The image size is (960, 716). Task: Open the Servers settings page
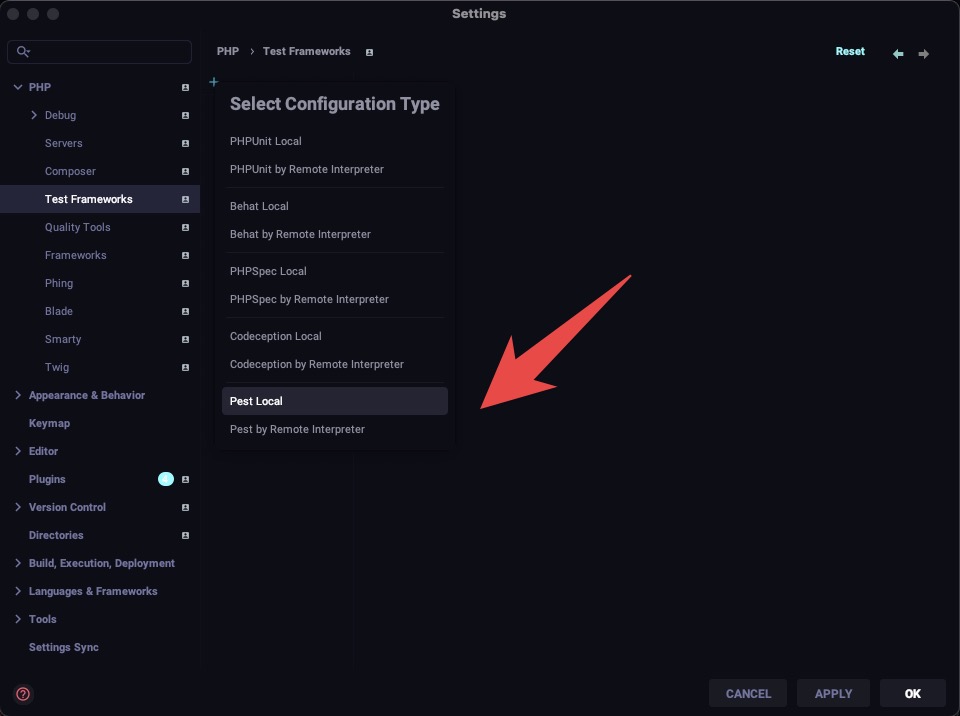pyautogui.click(x=100, y=143)
